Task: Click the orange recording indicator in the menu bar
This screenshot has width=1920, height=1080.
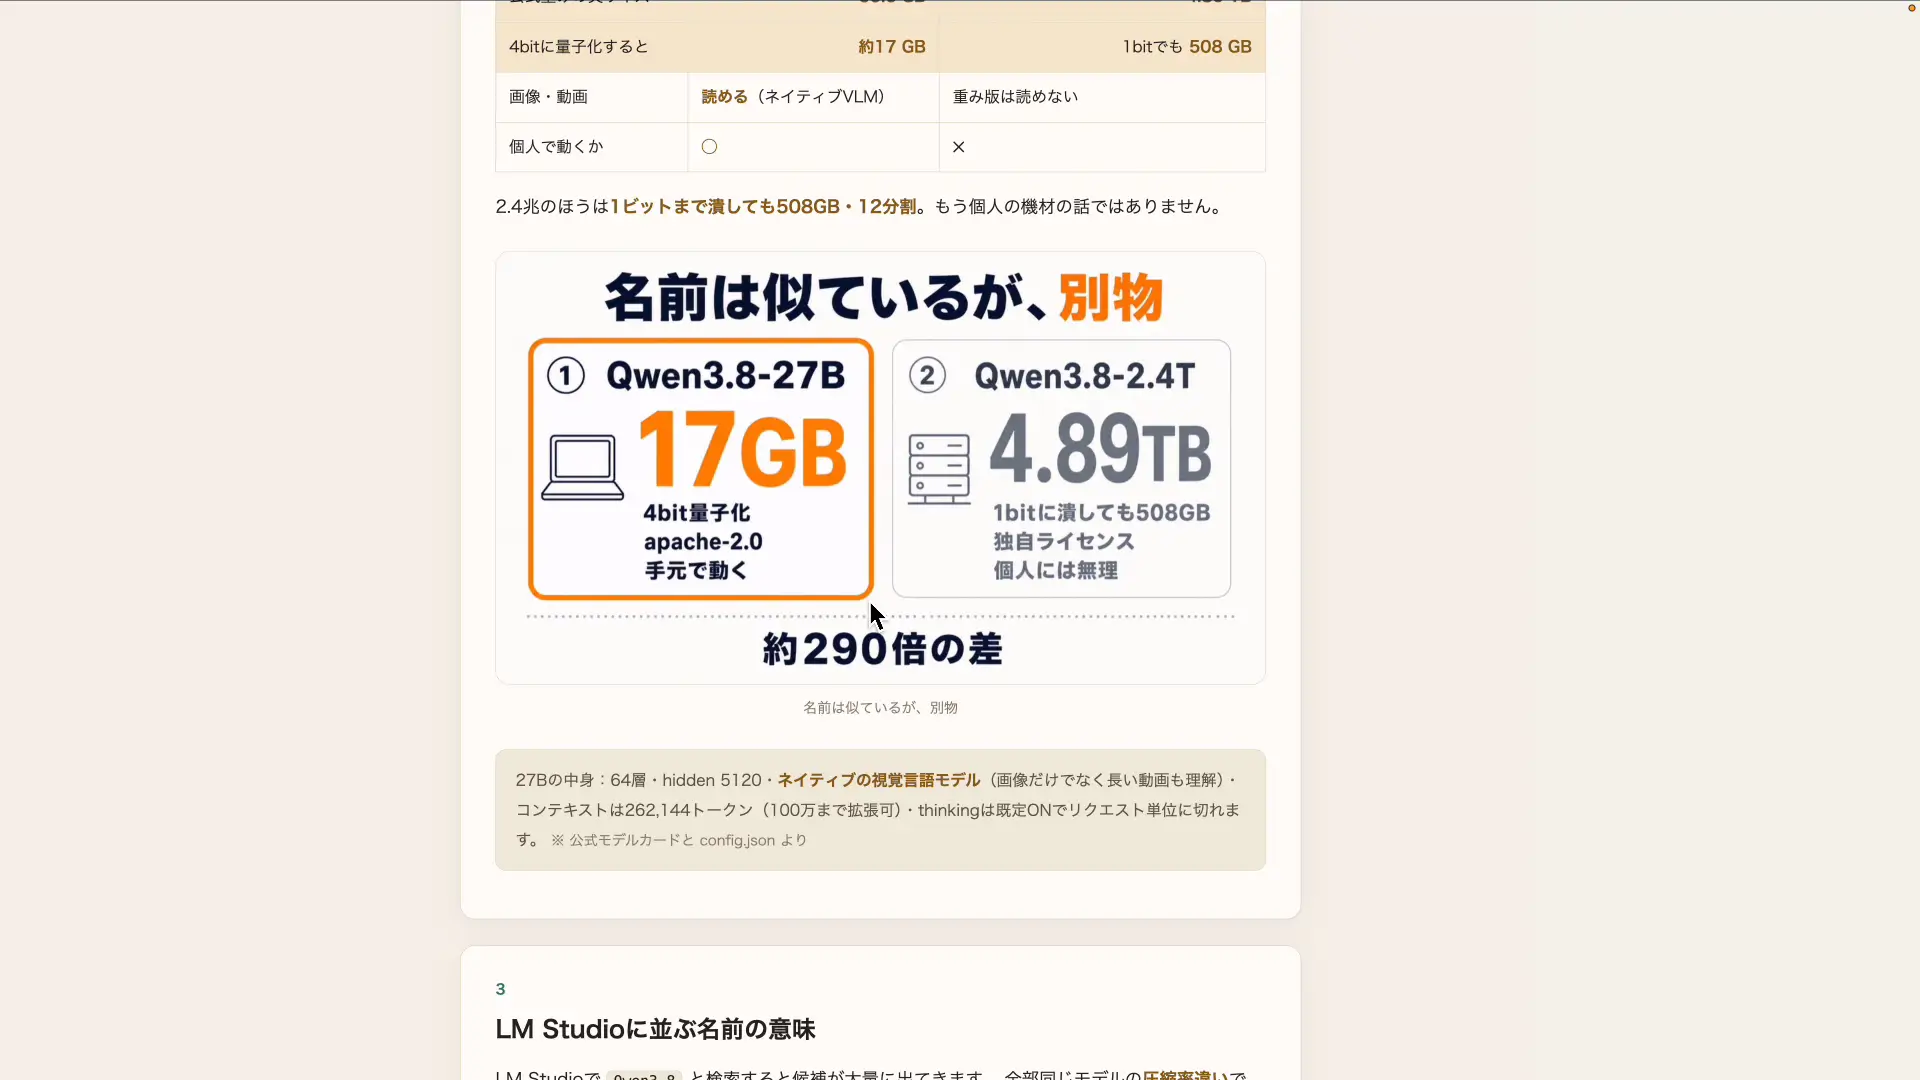Action: click(x=1911, y=8)
